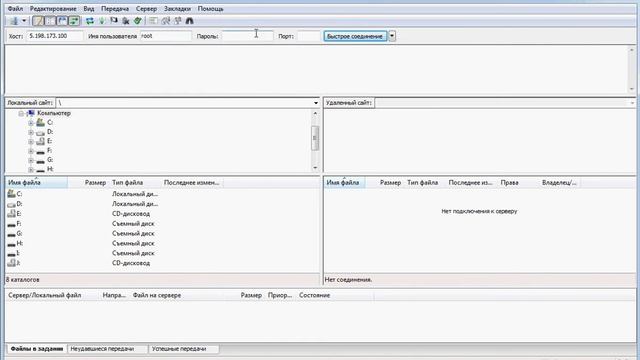Select the C: drive icon in file list
The image size is (640, 360).
(11, 194)
